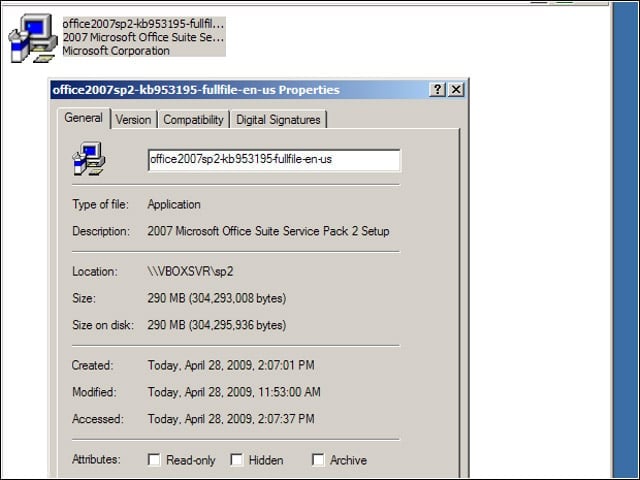
Task: Click the file label 'office2007sp2-kb953195-fullfil...'
Action: tap(143, 24)
